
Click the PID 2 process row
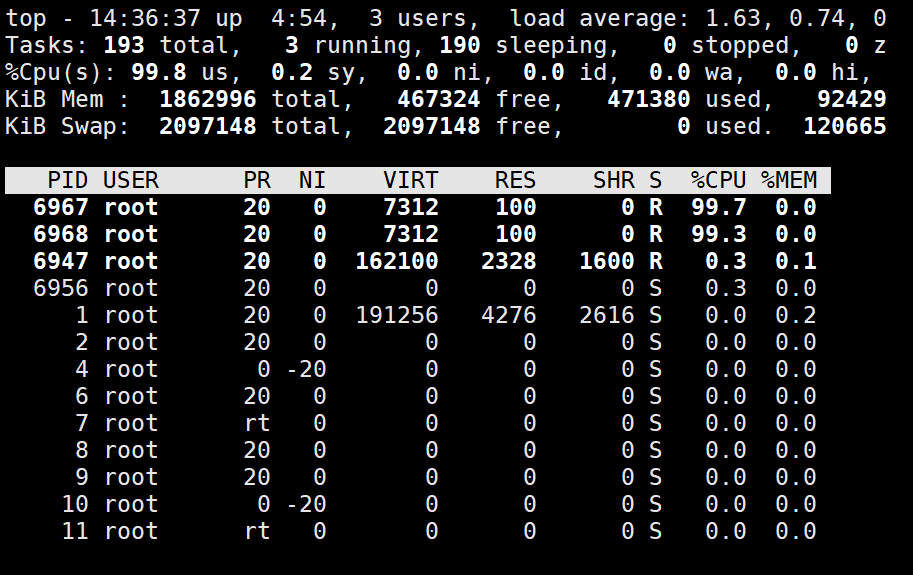[x=417, y=342]
